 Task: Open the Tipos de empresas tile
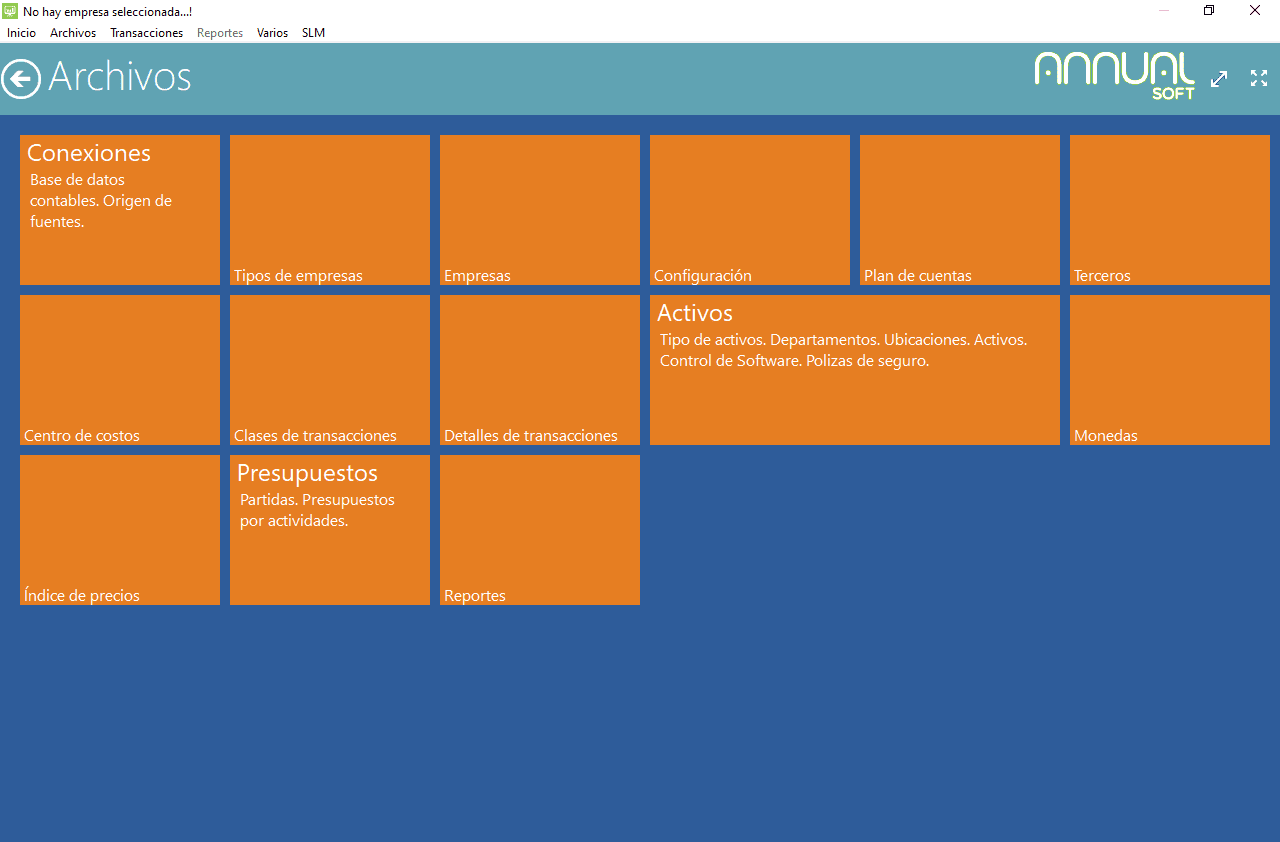click(330, 210)
